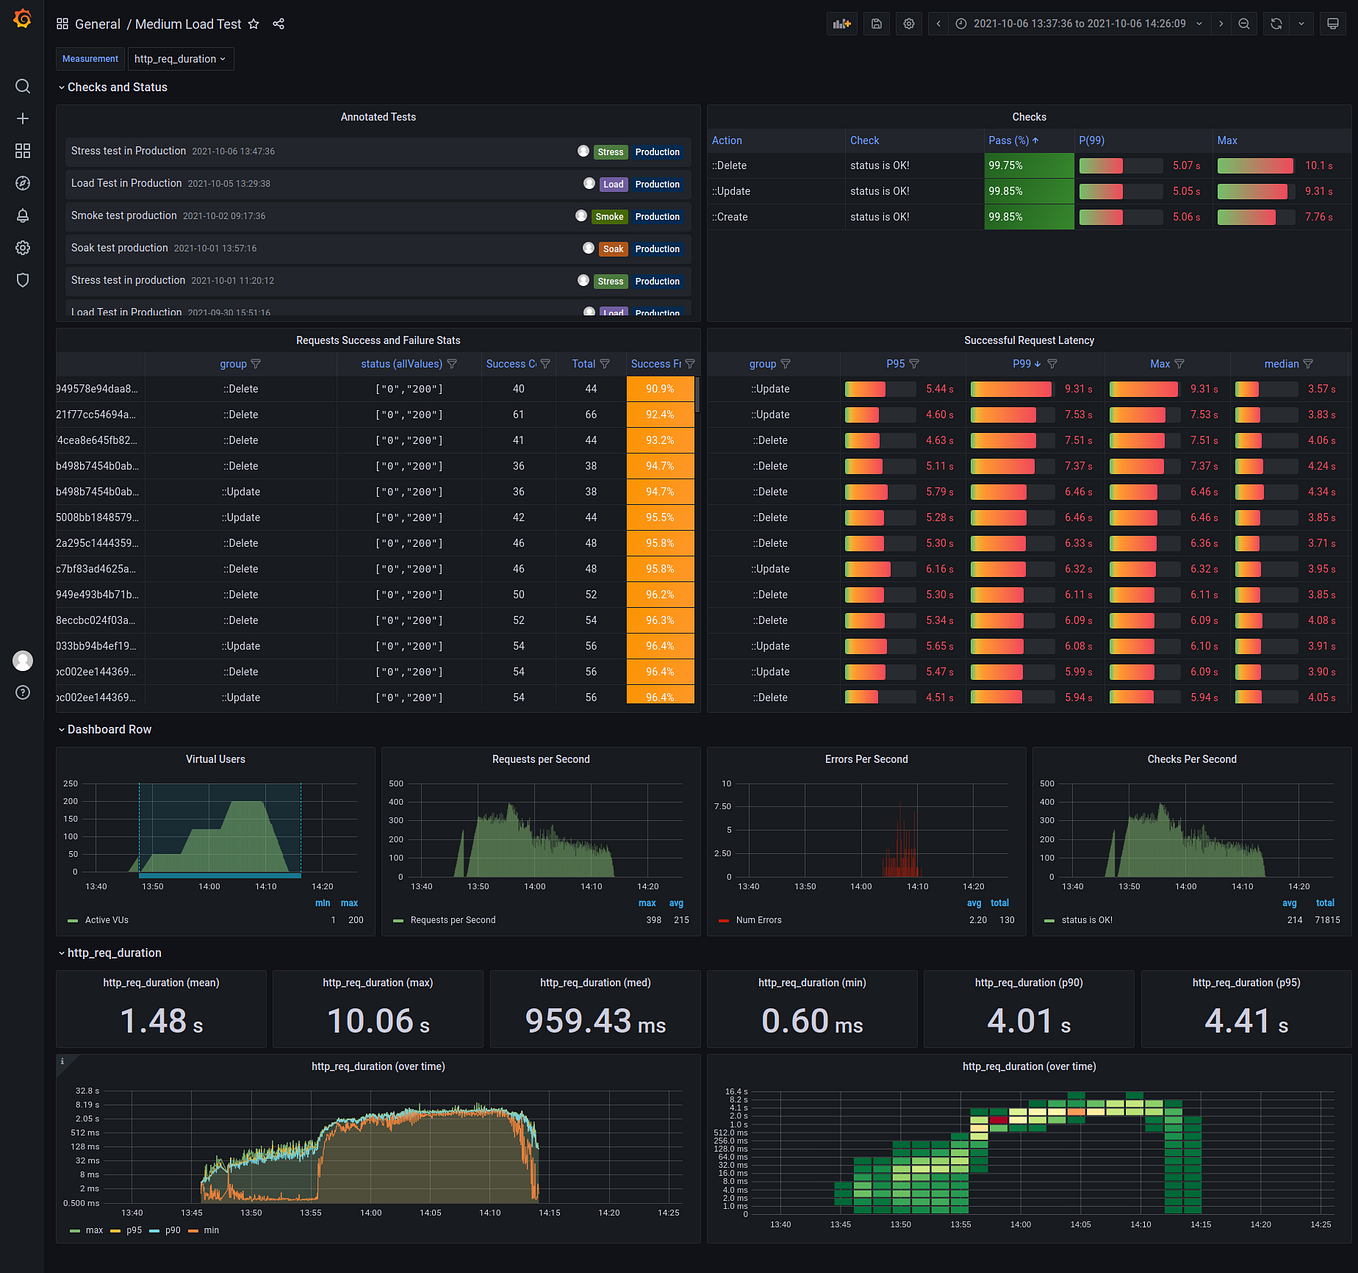The width and height of the screenshot is (1358, 1273).
Task: Open the time range picker
Action: pyautogui.click(x=1078, y=24)
